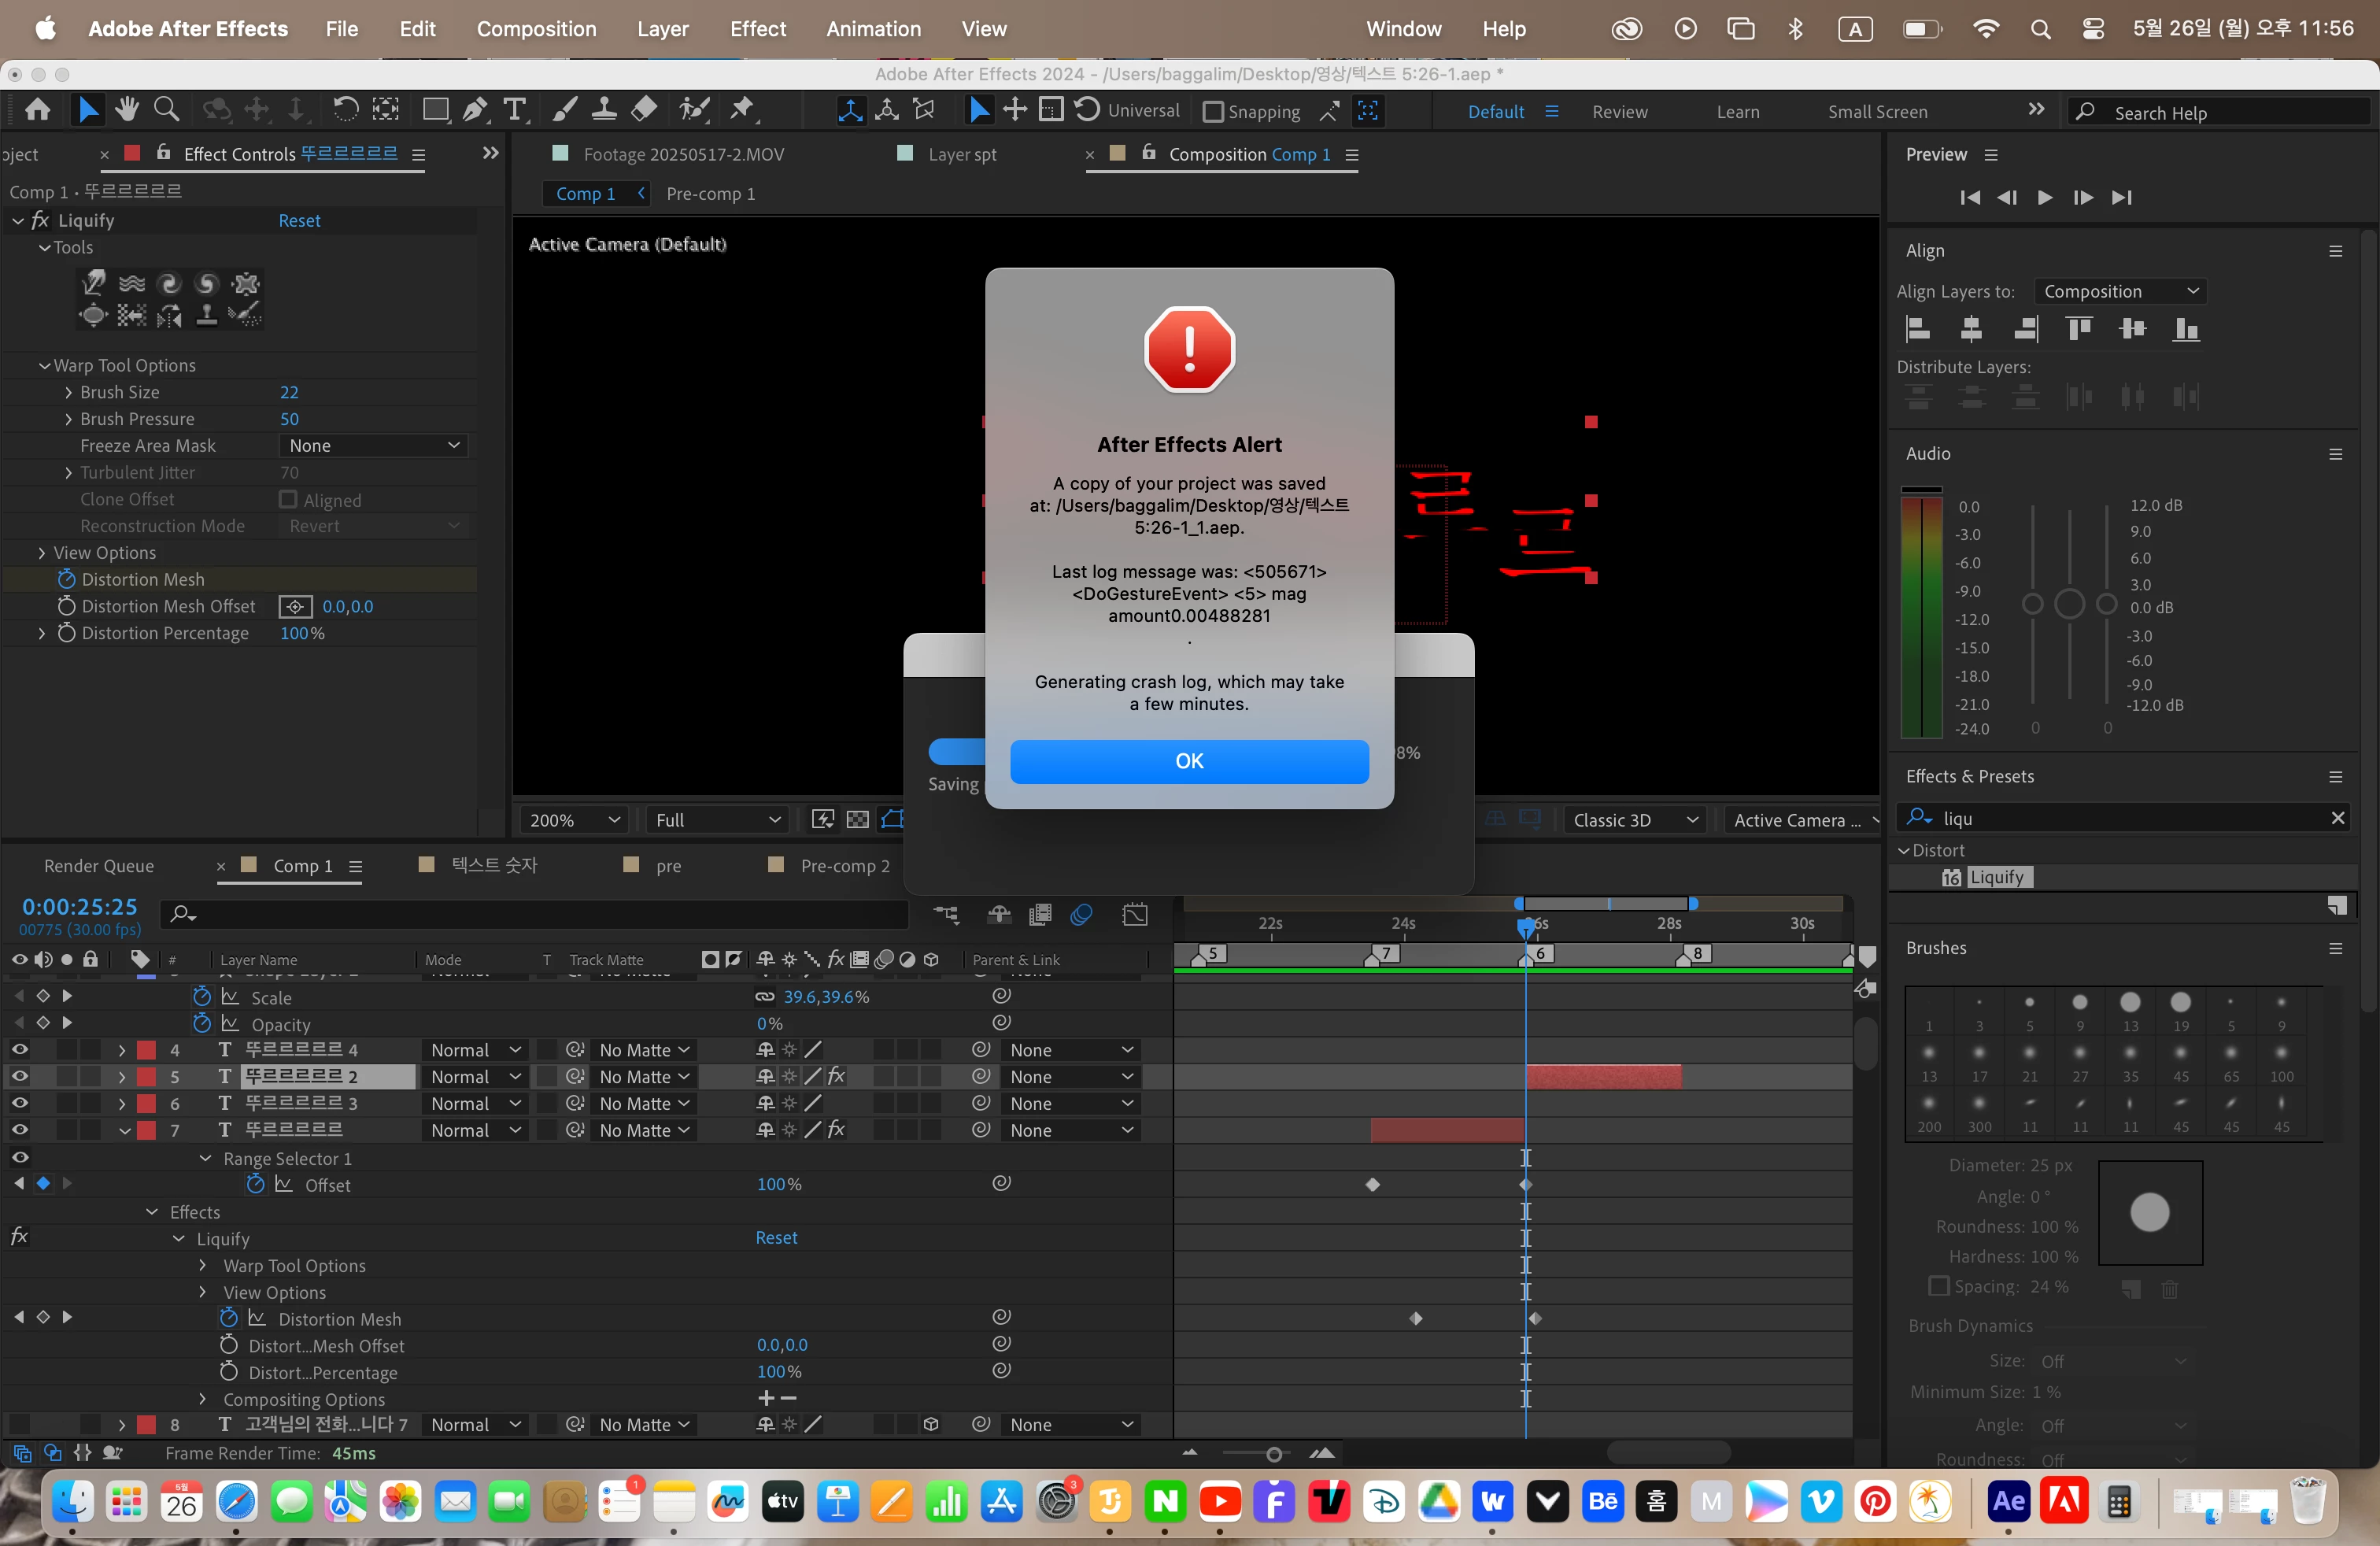Select the Zoom magnifier tool
Screen dimensions: 2380x1546
[x=167, y=110]
